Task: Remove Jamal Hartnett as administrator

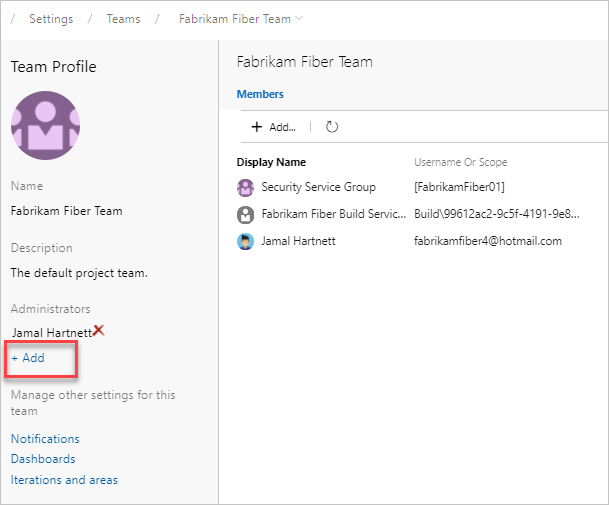Action: [99, 331]
